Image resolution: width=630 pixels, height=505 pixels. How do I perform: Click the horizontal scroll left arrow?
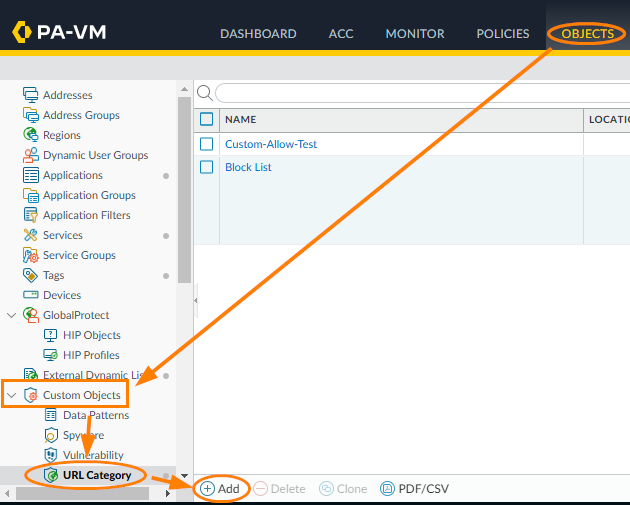click(x=7, y=493)
